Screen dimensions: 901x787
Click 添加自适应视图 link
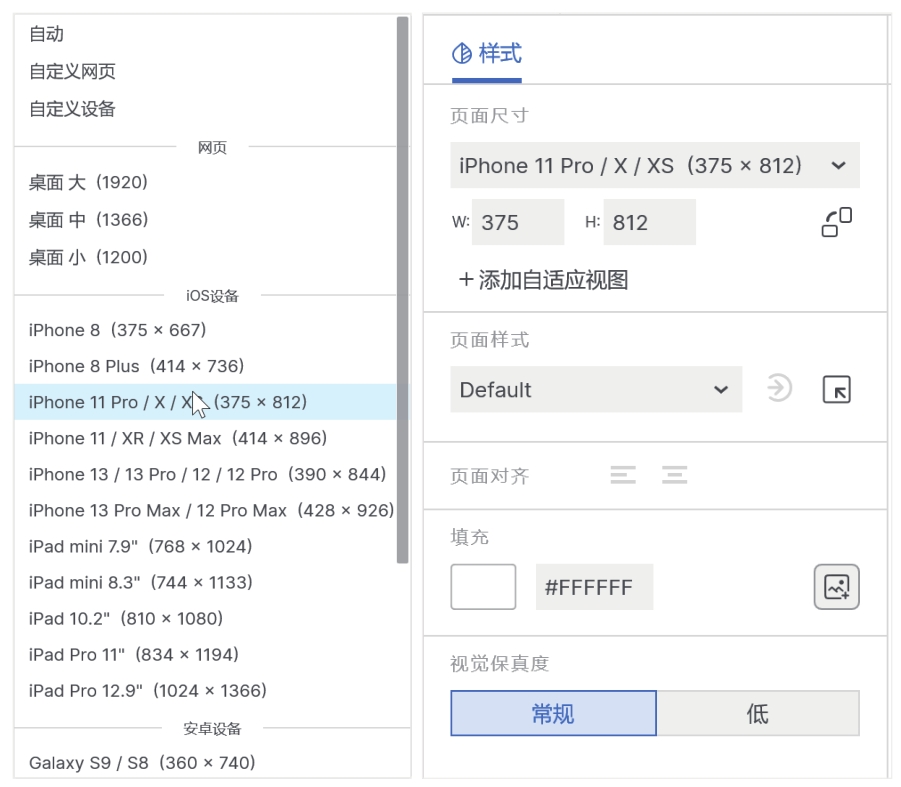tap(553, 280)
